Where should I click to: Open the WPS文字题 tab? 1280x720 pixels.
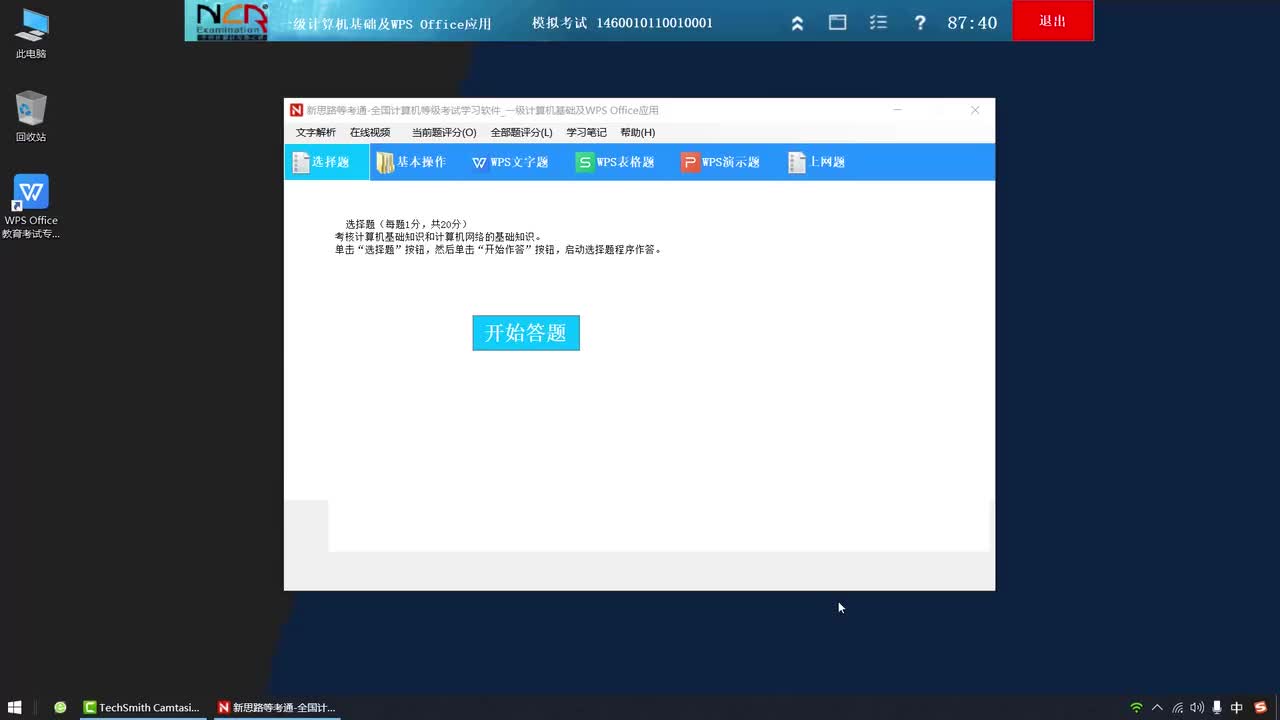(x=510, y=162)
